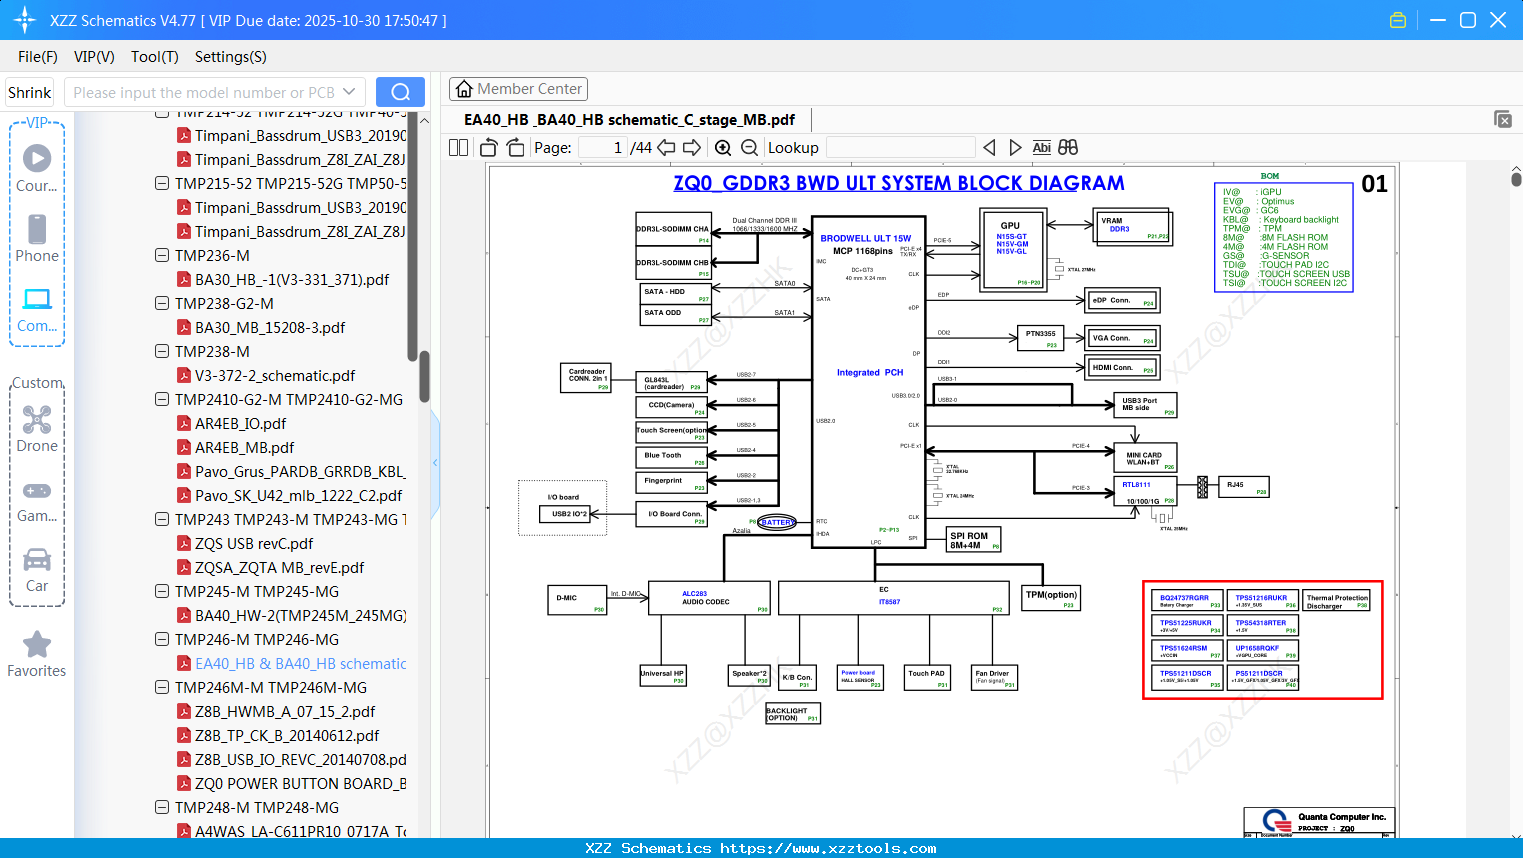Open Pavo_SK_U42_mlb_1222_C2.pdf file
1523x858 pixels.
[298, 496]
